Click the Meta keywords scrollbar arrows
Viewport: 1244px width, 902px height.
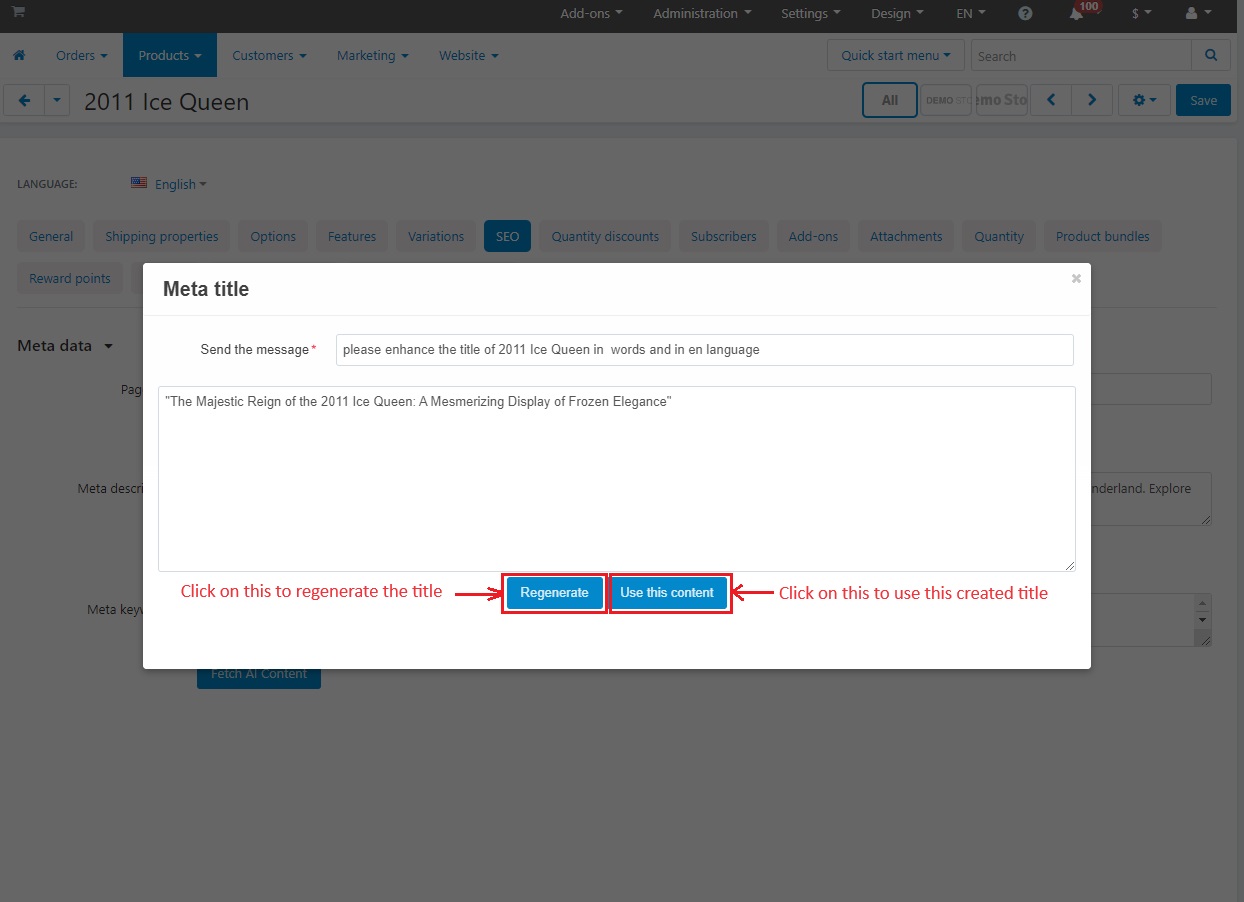1203,612
